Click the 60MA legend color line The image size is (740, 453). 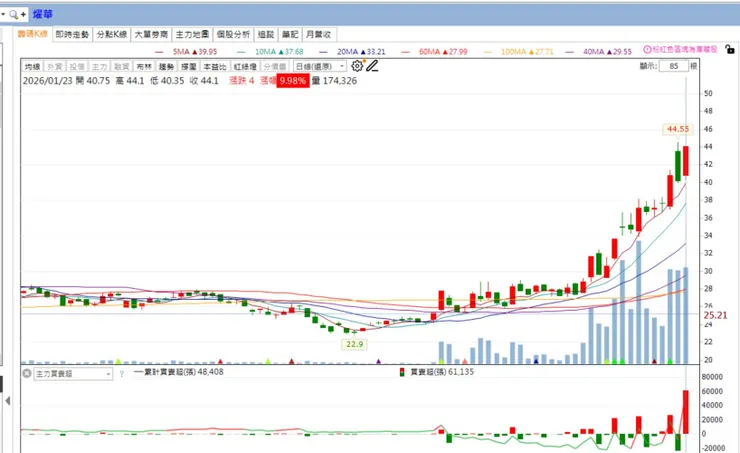coord(405,52)
